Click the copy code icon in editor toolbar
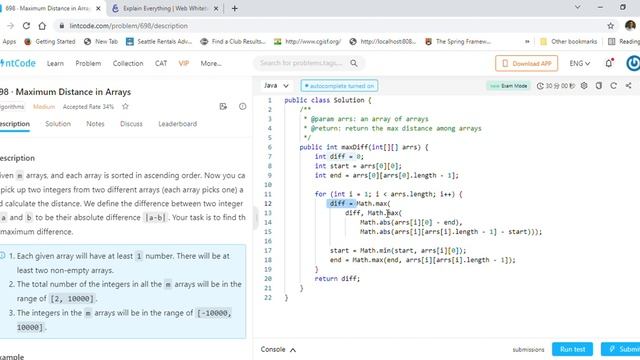The height and width of the screenshot is (360, 640). tap(599, 86)
